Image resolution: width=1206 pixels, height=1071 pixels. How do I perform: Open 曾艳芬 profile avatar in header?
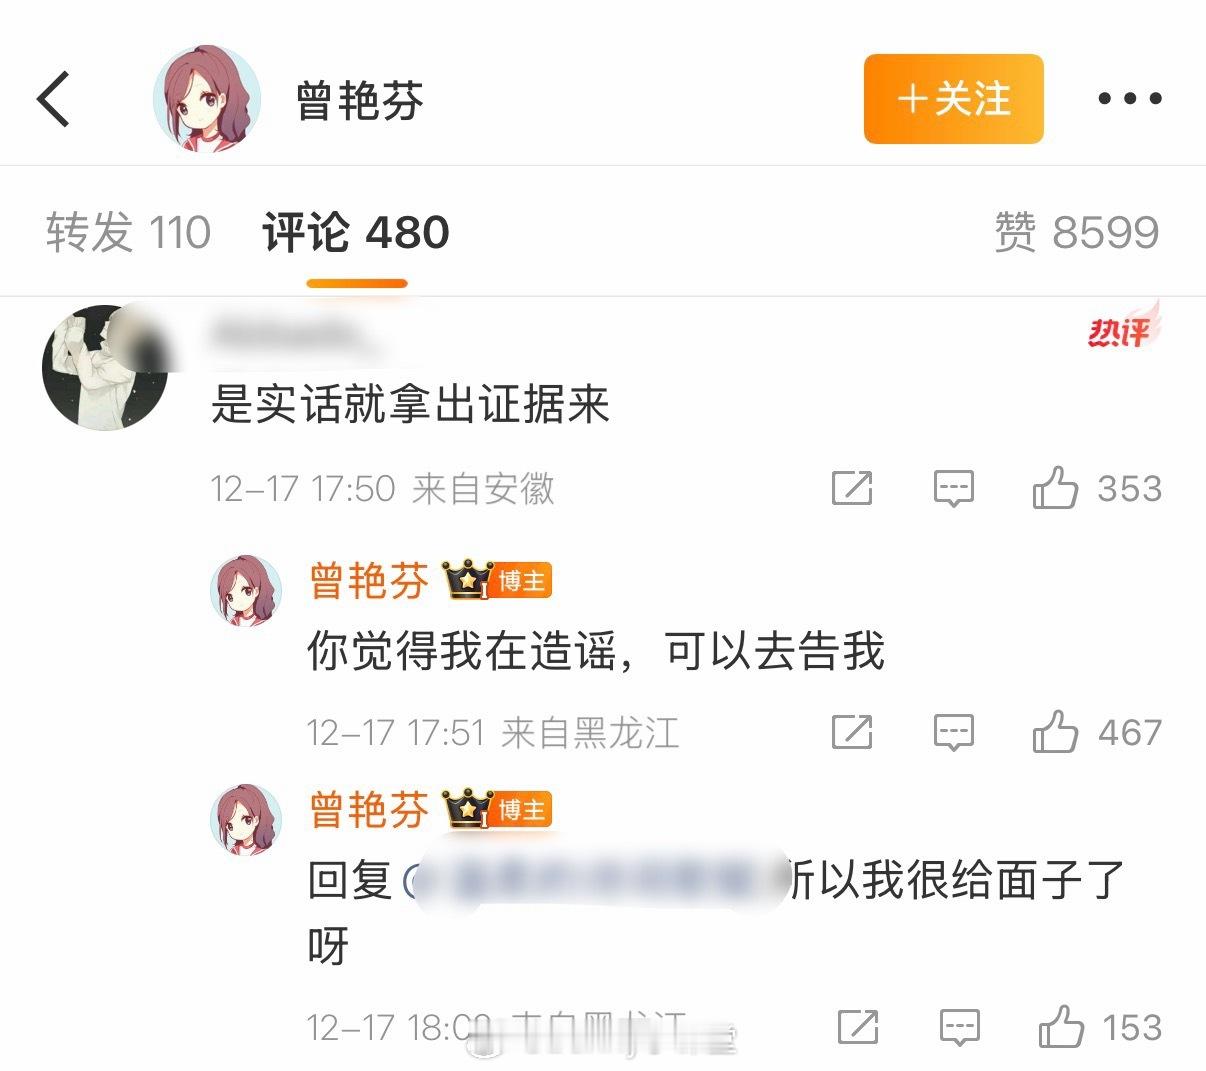pos(207,99)
